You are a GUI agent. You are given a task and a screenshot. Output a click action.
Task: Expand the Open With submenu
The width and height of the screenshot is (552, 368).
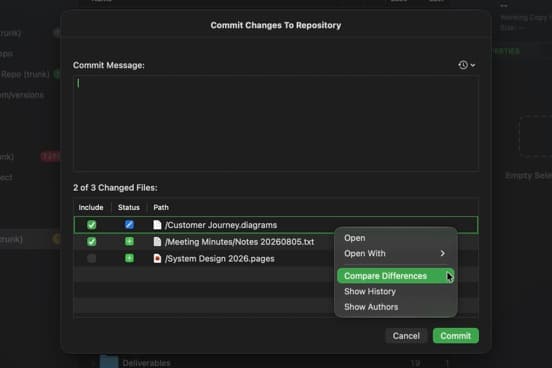pyautogui.click(x=395, y=254)
